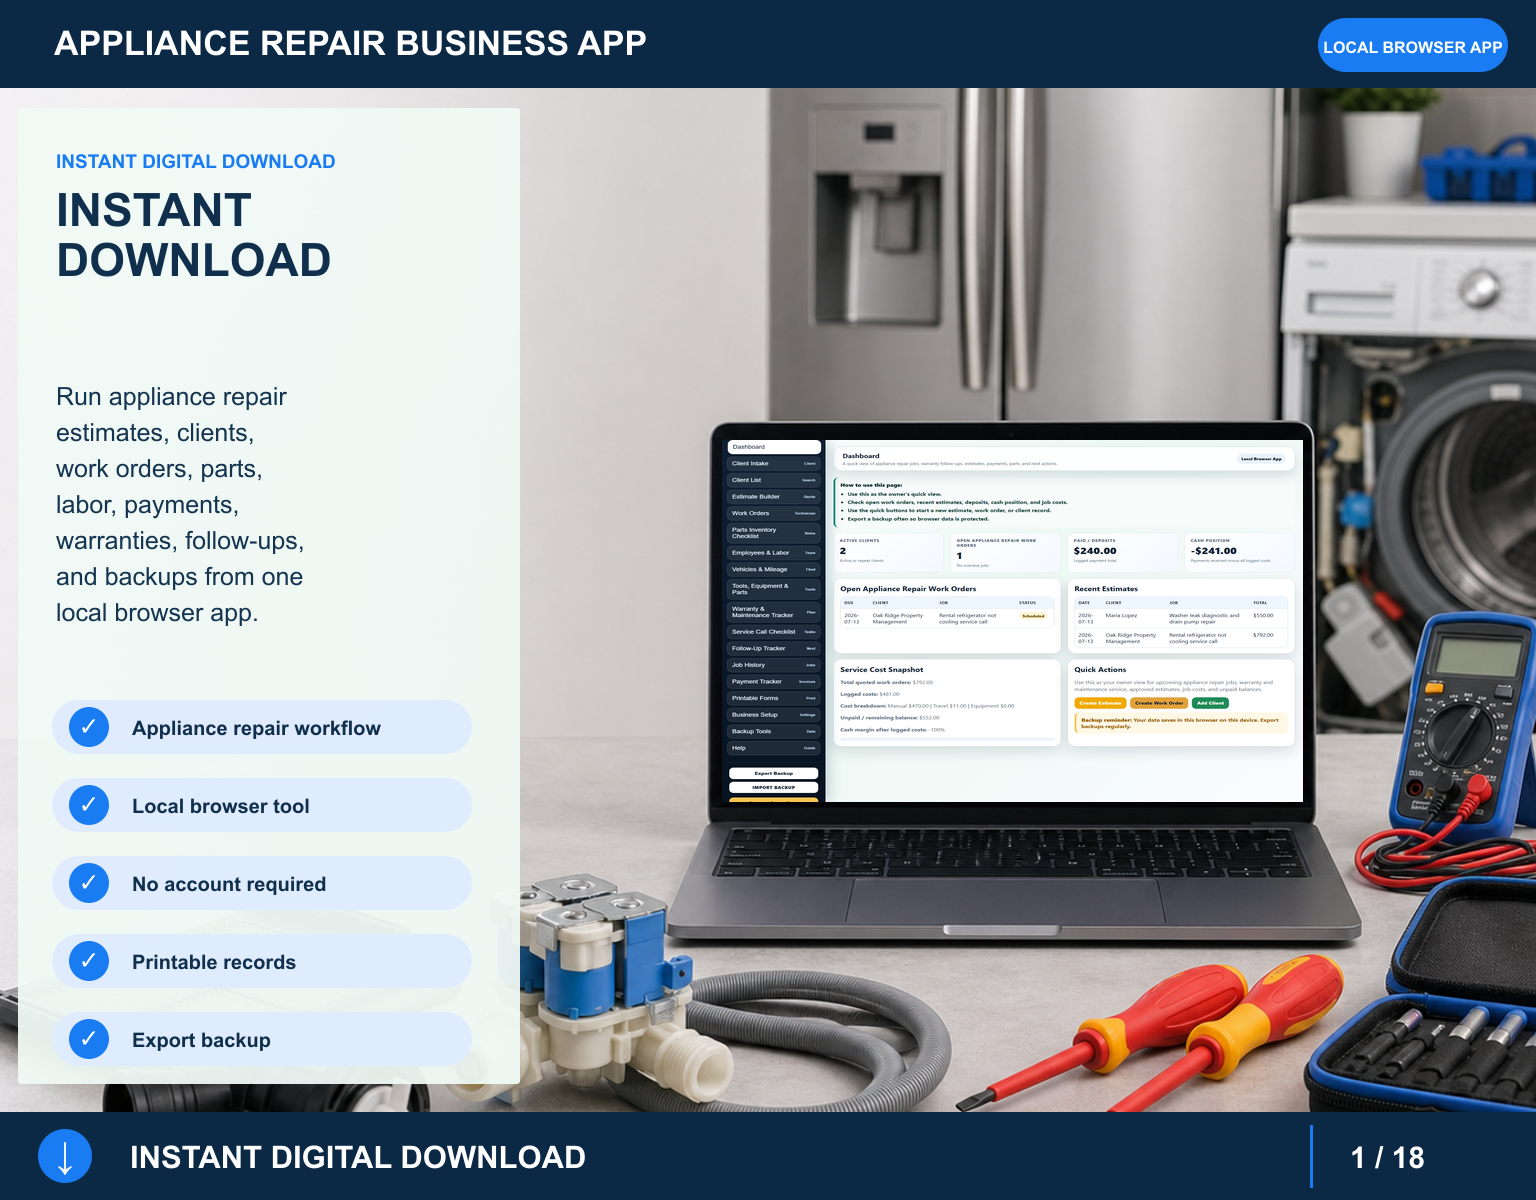Image resolution: width=1536 pixels, height=1200 pixels.
Task: Click the 1 / 18 page counter
Action: pyautogui.click(x=1387, y=1157)
